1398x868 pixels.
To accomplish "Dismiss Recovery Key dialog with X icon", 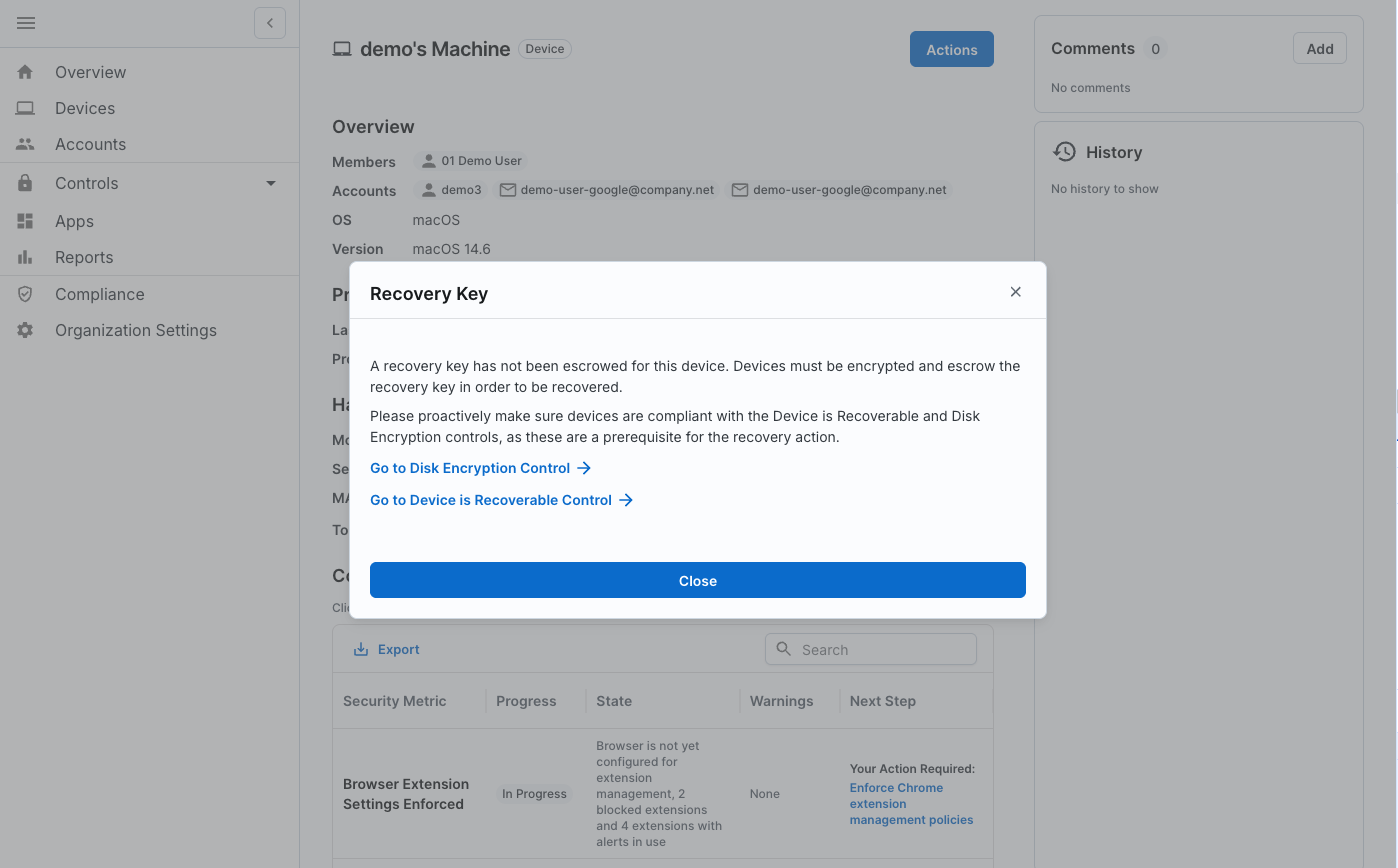I will 1015,292.
